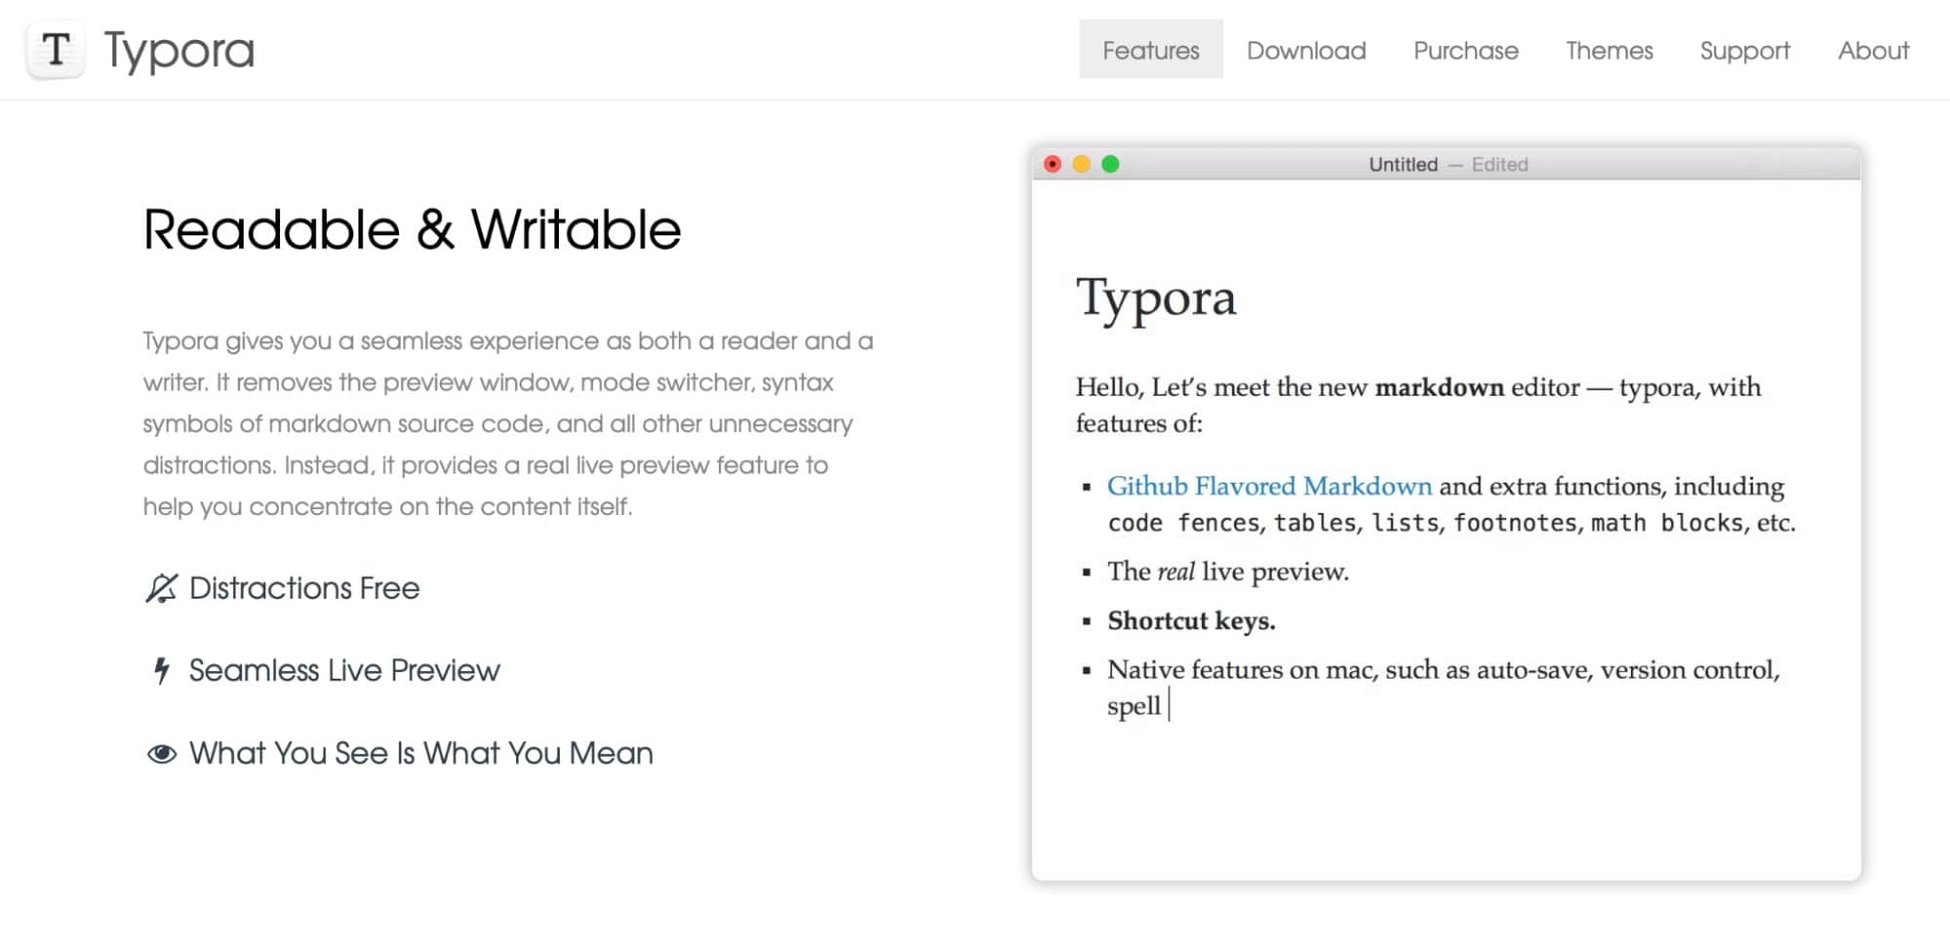
Task: Open the Features page
Action: coord(1150,50)
